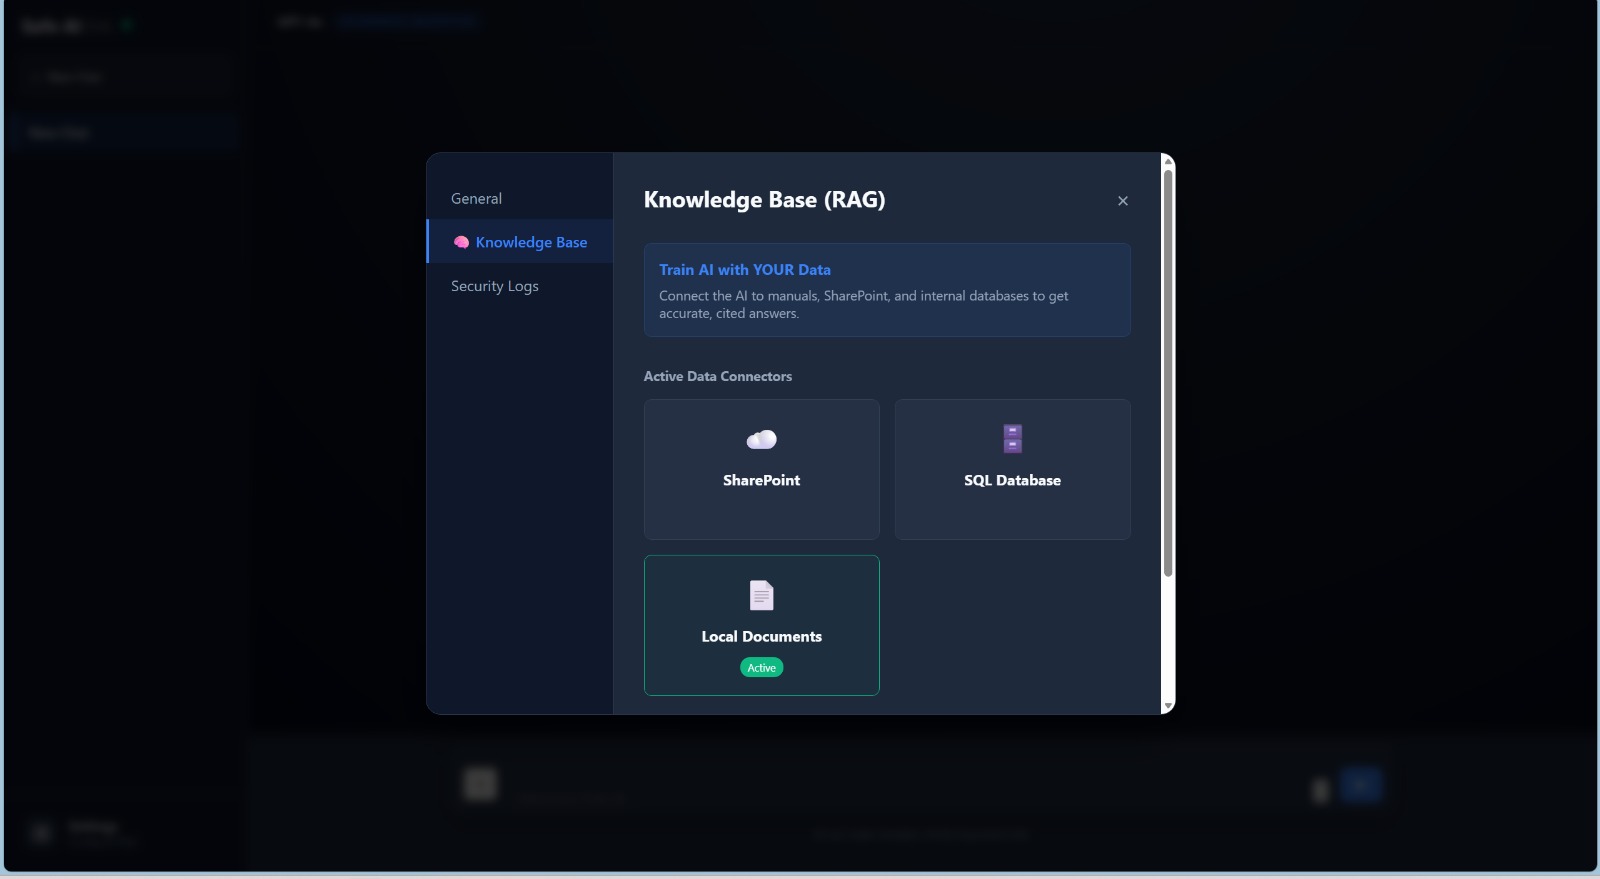Click the 'Train AI with YOUR Data' heading

(x=744, y=270)
